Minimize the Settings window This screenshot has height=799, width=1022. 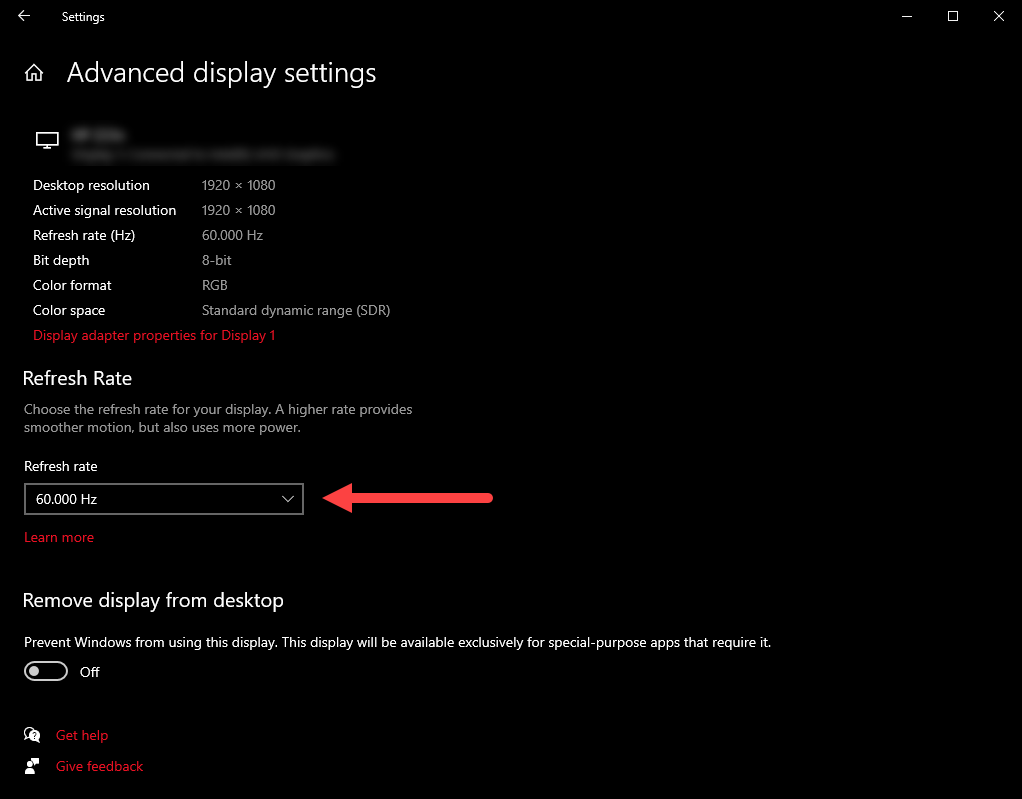(907, 17)
